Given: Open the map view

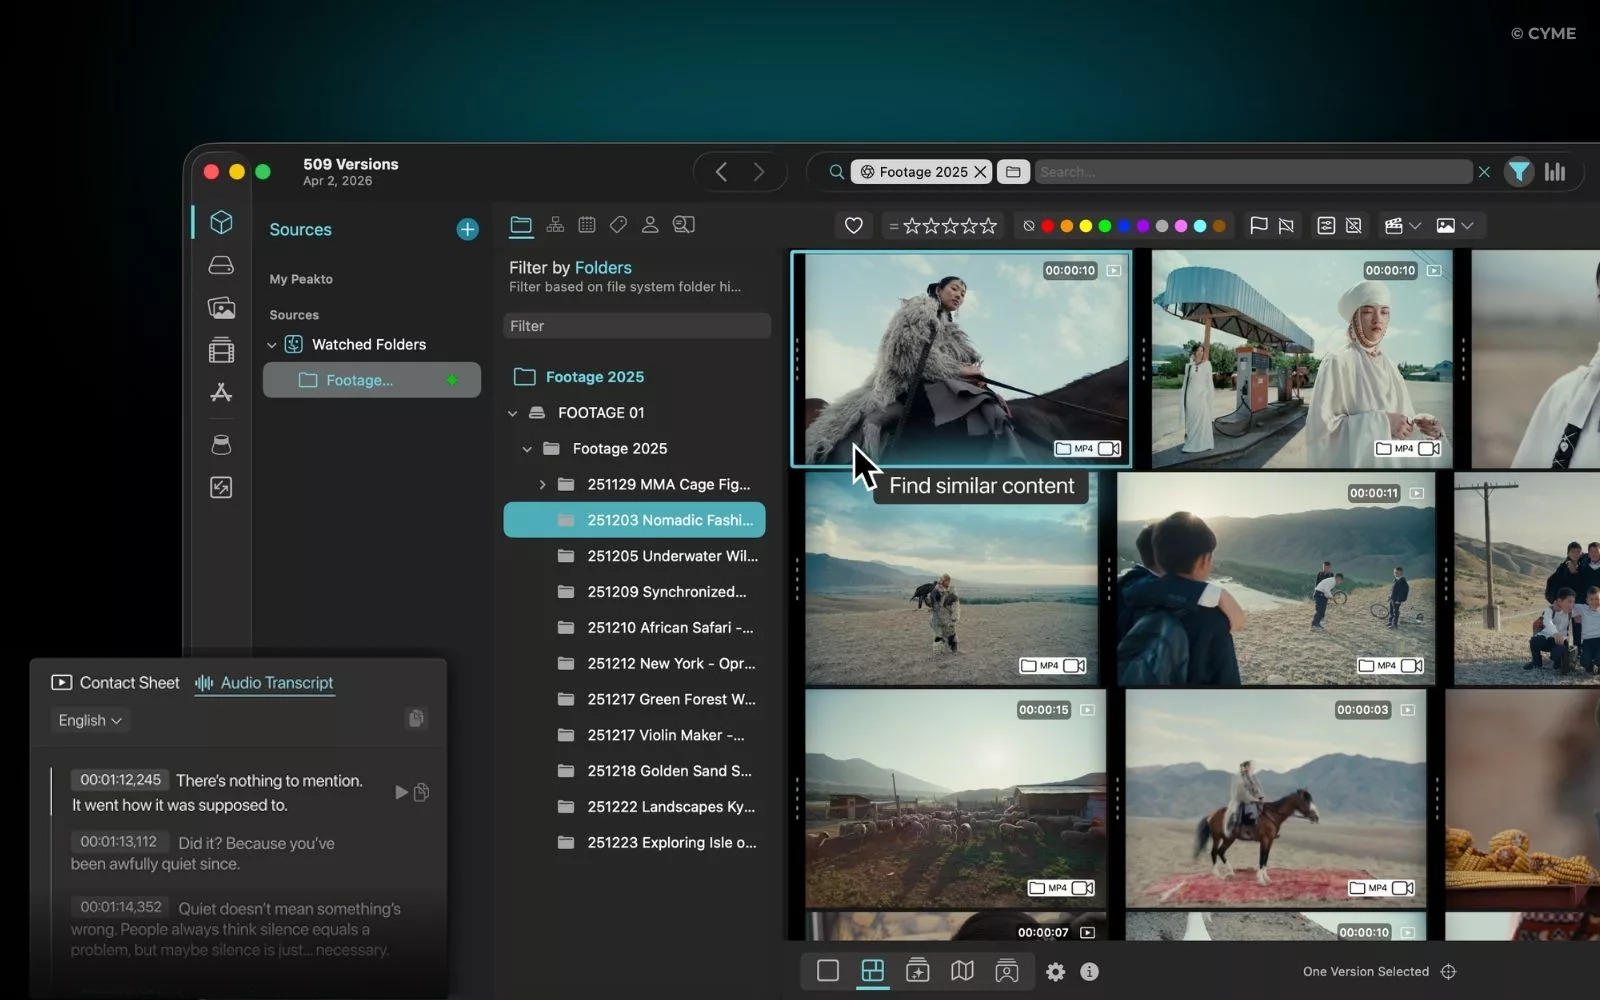Looking at the screenshot, I should click(962, 971).
